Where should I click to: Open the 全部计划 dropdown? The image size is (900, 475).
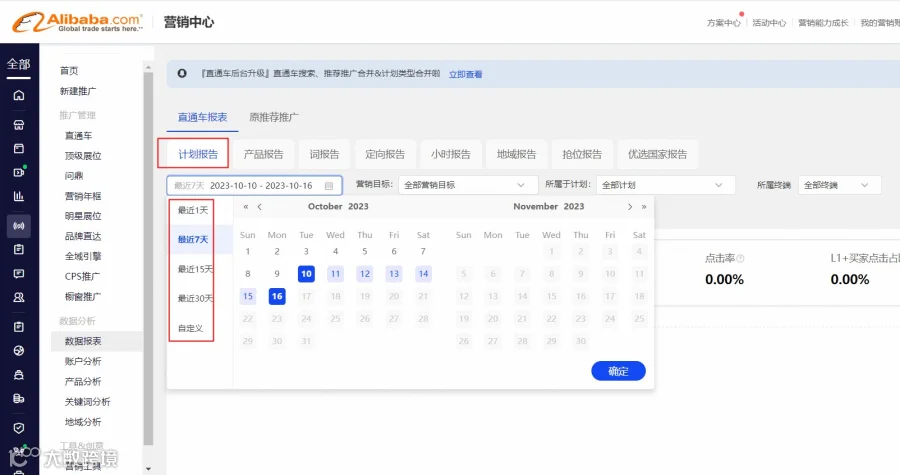[x=666, y=185]
